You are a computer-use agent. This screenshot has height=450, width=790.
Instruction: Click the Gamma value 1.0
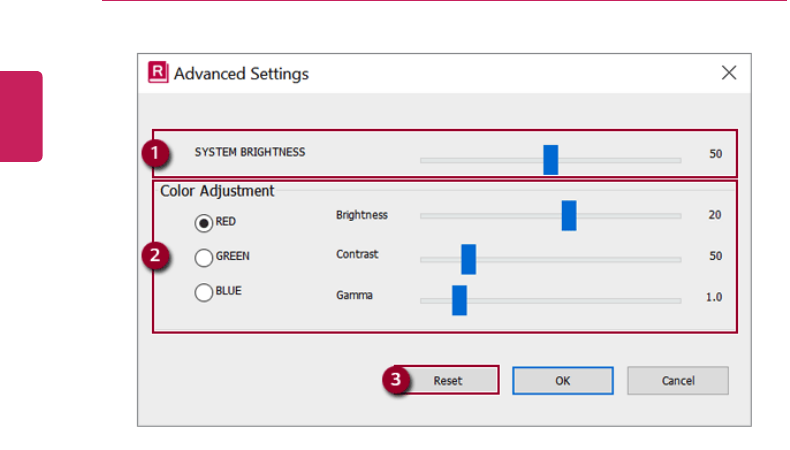tap(713, 297)
